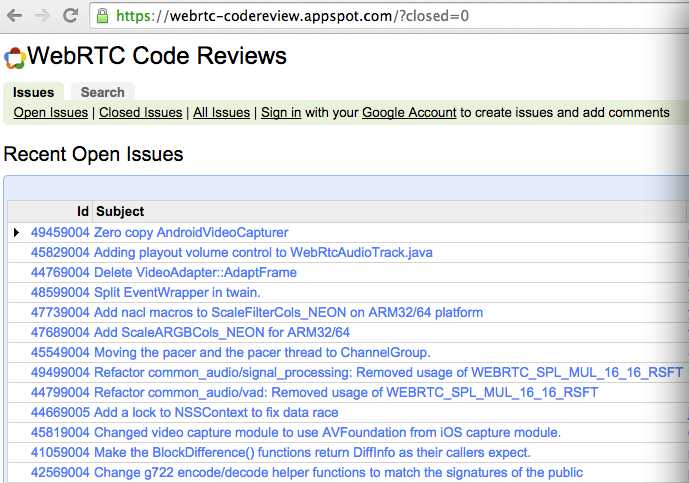Screen dimensions: 689x483
Task: Click the WebRTC Code Reviews heading
Action: click(x=157, y=56)
